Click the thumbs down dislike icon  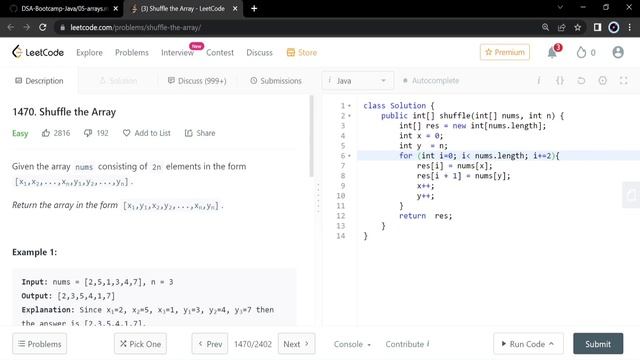(x=88, y=133)
